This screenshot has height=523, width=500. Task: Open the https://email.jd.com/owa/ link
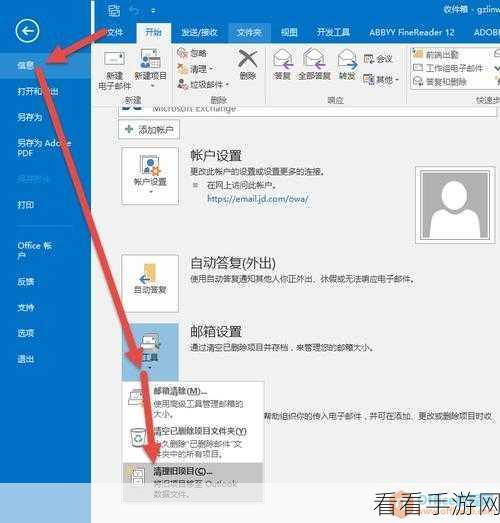click(x=258, y=199)
